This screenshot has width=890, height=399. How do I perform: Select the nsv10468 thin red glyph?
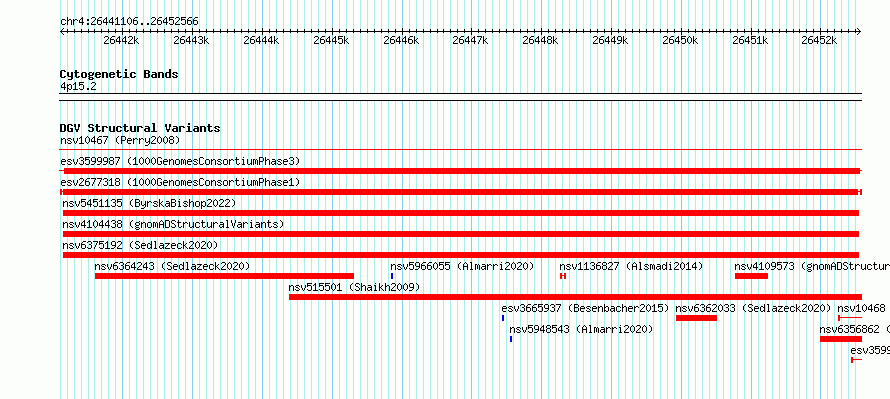coord(850,318)
